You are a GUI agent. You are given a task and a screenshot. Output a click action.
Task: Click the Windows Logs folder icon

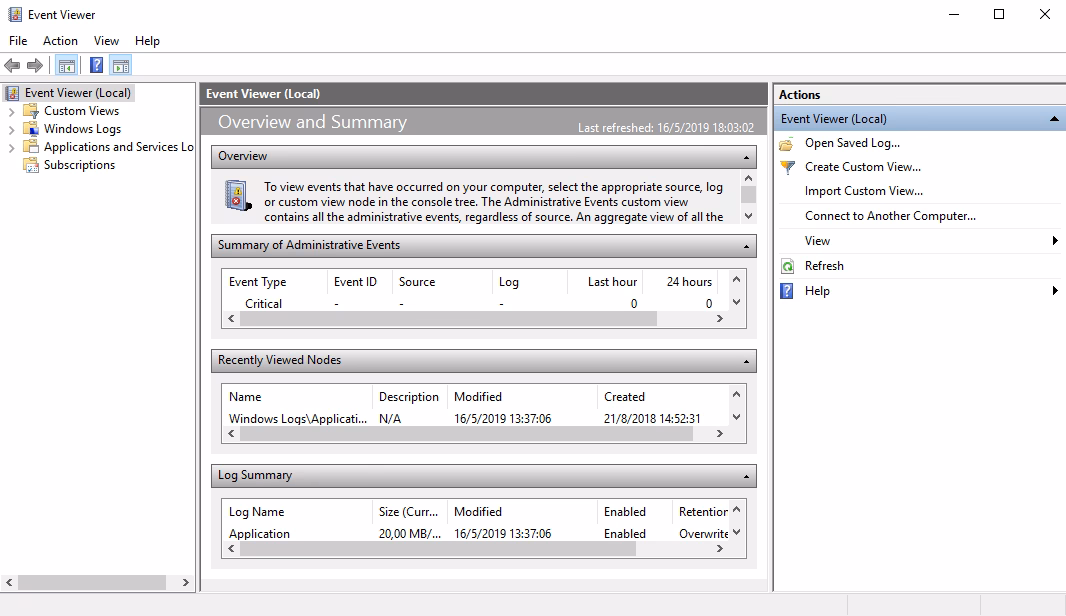(31, 129)
